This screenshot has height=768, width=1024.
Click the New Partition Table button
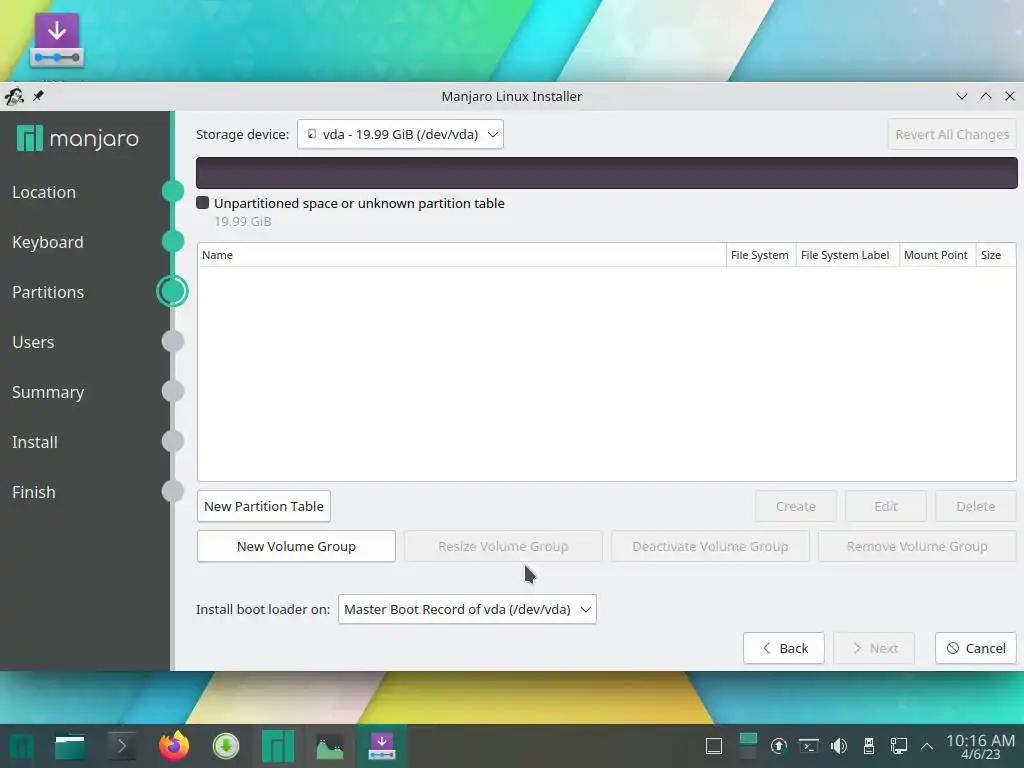[x=264, y=506]
